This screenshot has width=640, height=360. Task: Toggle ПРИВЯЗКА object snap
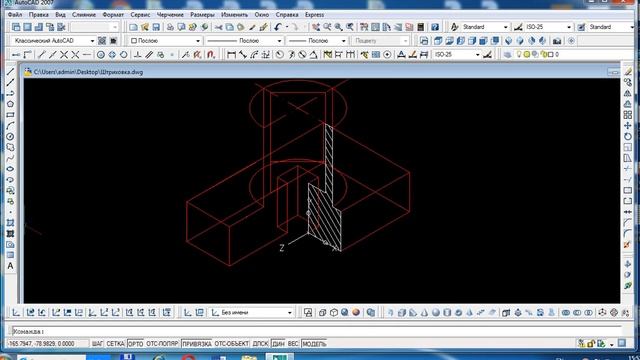coord(197,344)
